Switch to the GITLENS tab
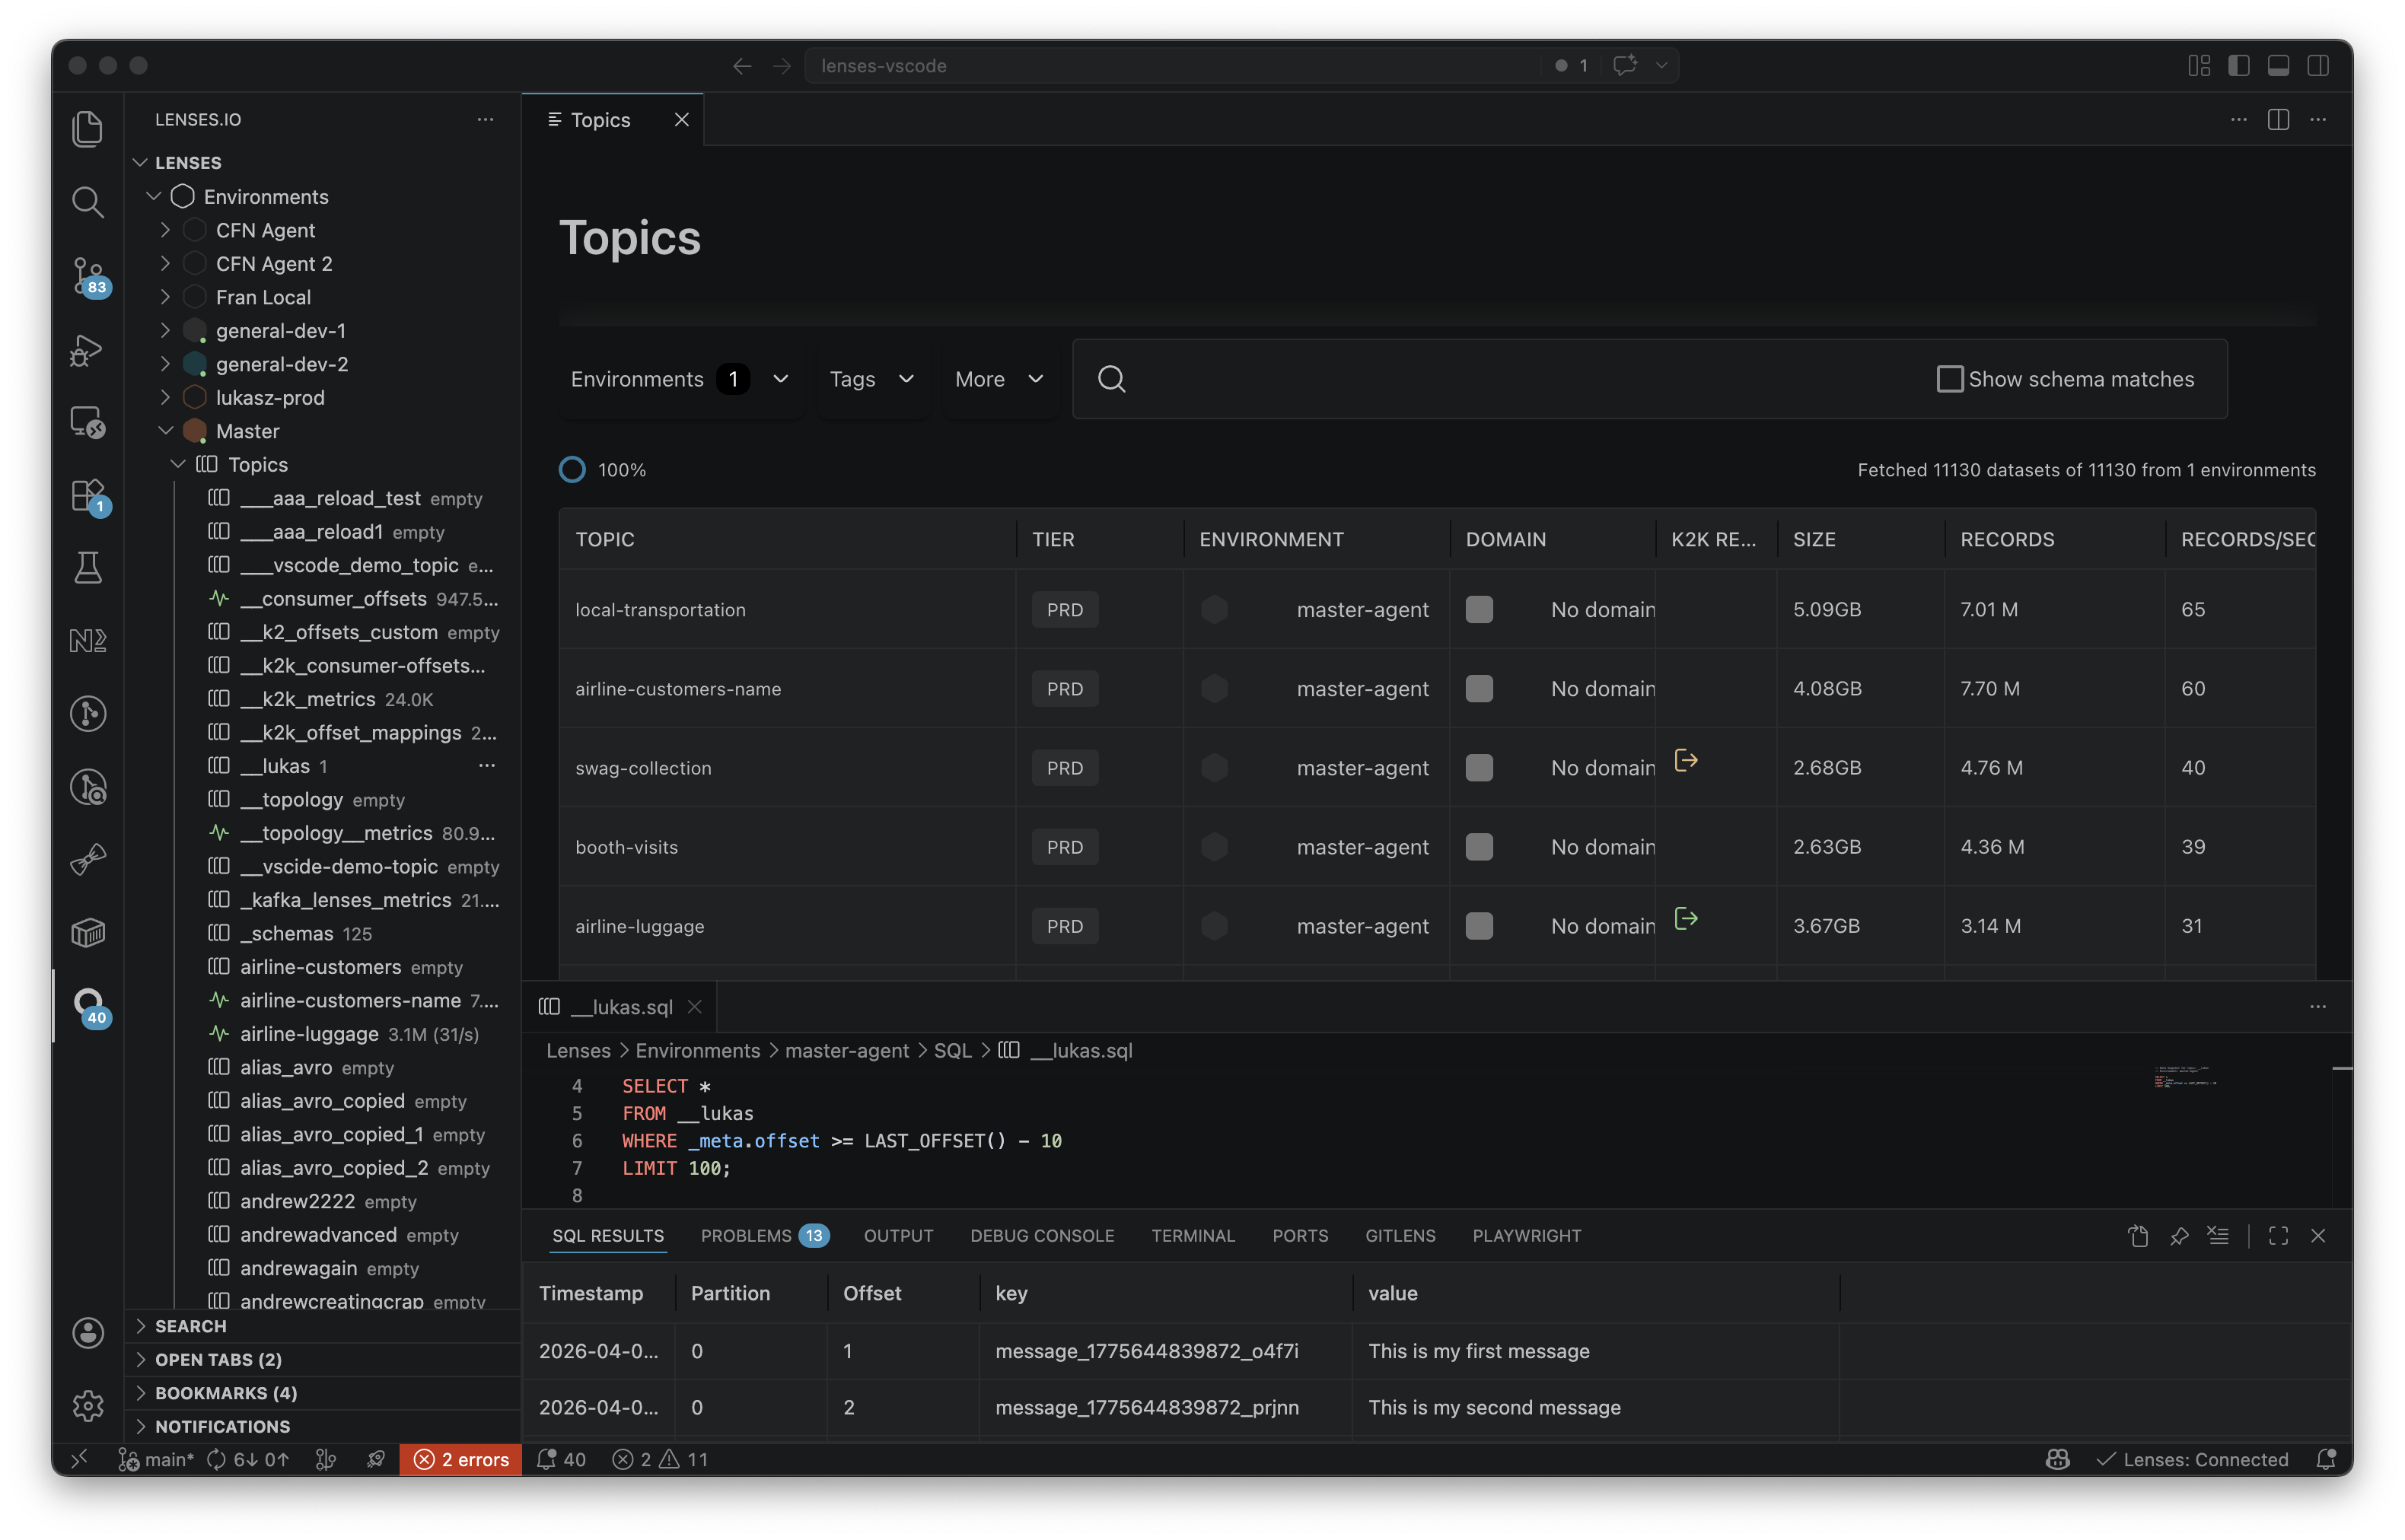Viewport: 2405px width, 1540px height. click(x=1400, y=1236)
